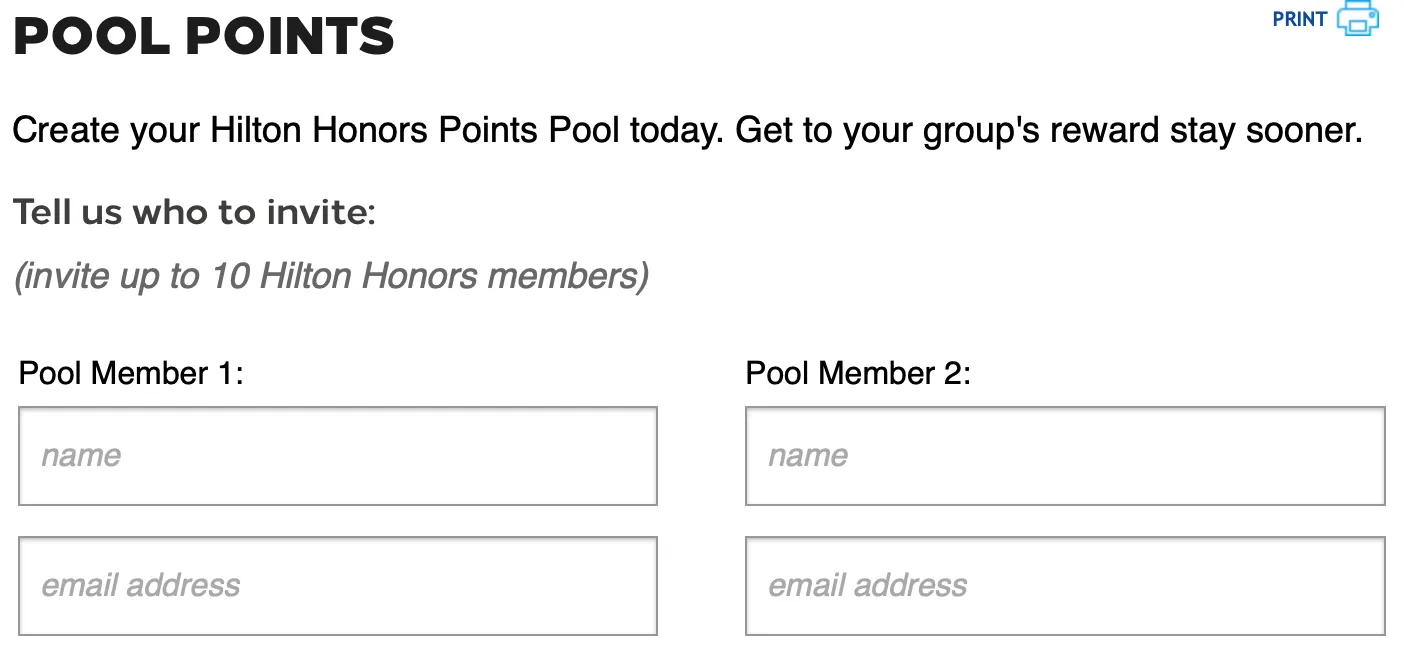1404x652 pixels.
Task: Focus the Pool Member 2 name field
Action: coord(1065,456)
